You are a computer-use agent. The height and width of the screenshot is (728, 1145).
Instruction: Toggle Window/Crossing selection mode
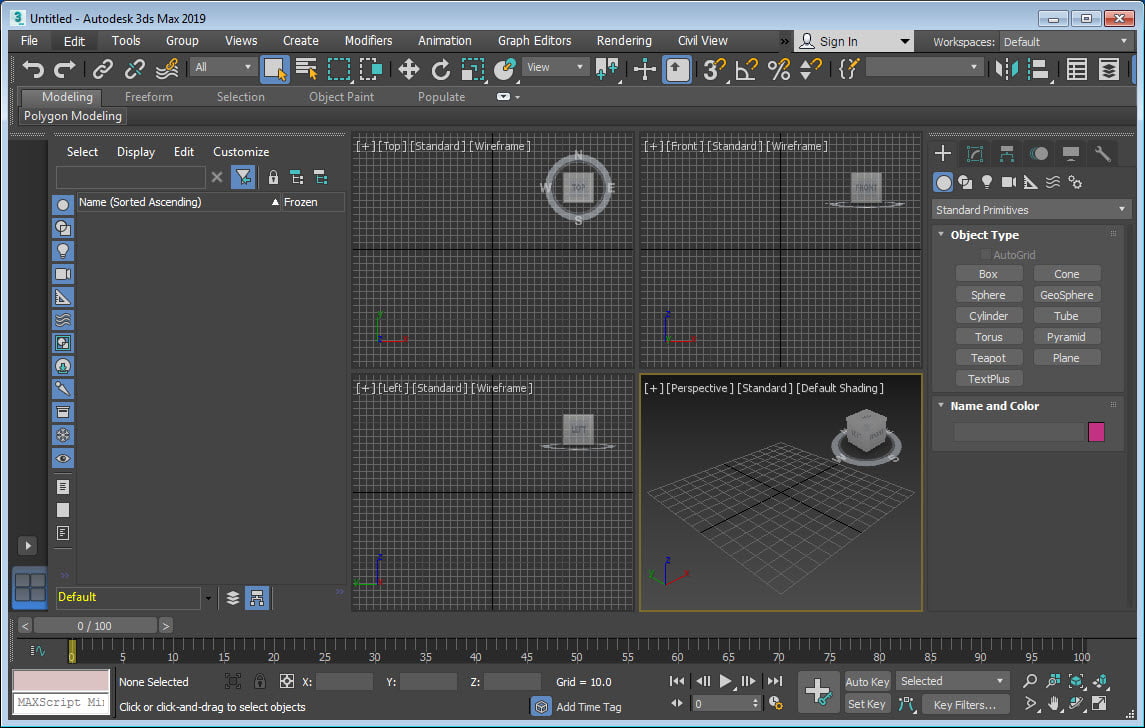[371, 69]
